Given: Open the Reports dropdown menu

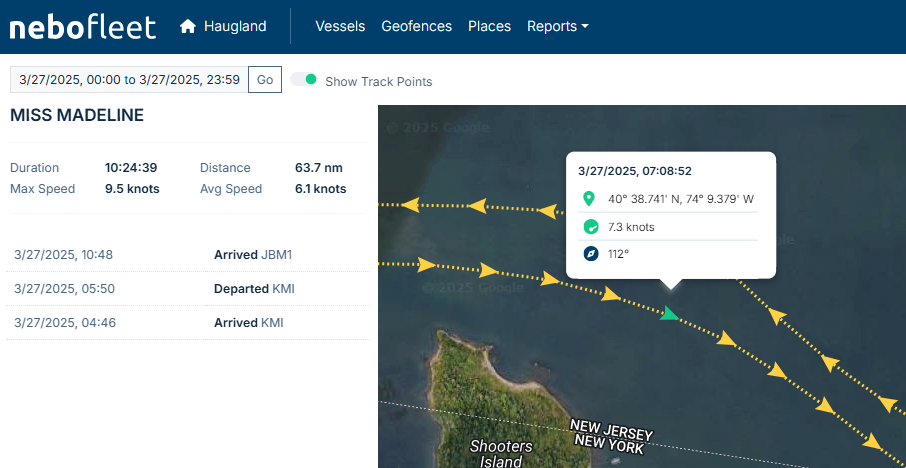Looking at the screenshot, I should click(x=557, y=27).
